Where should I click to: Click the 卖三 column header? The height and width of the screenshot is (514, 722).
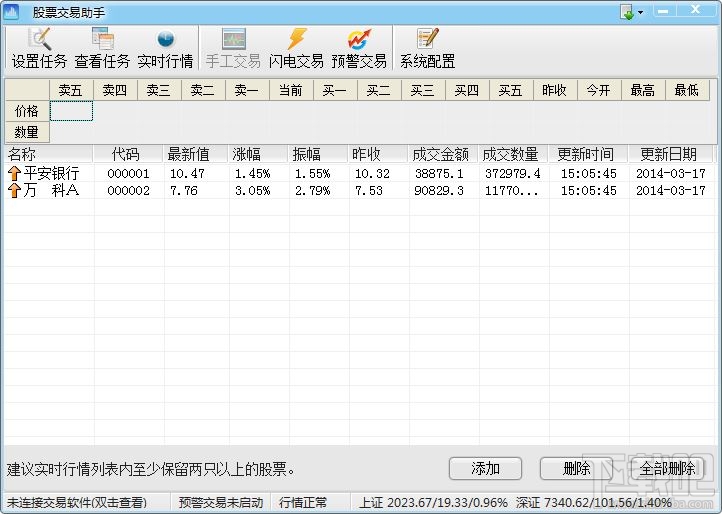(160, 90)
